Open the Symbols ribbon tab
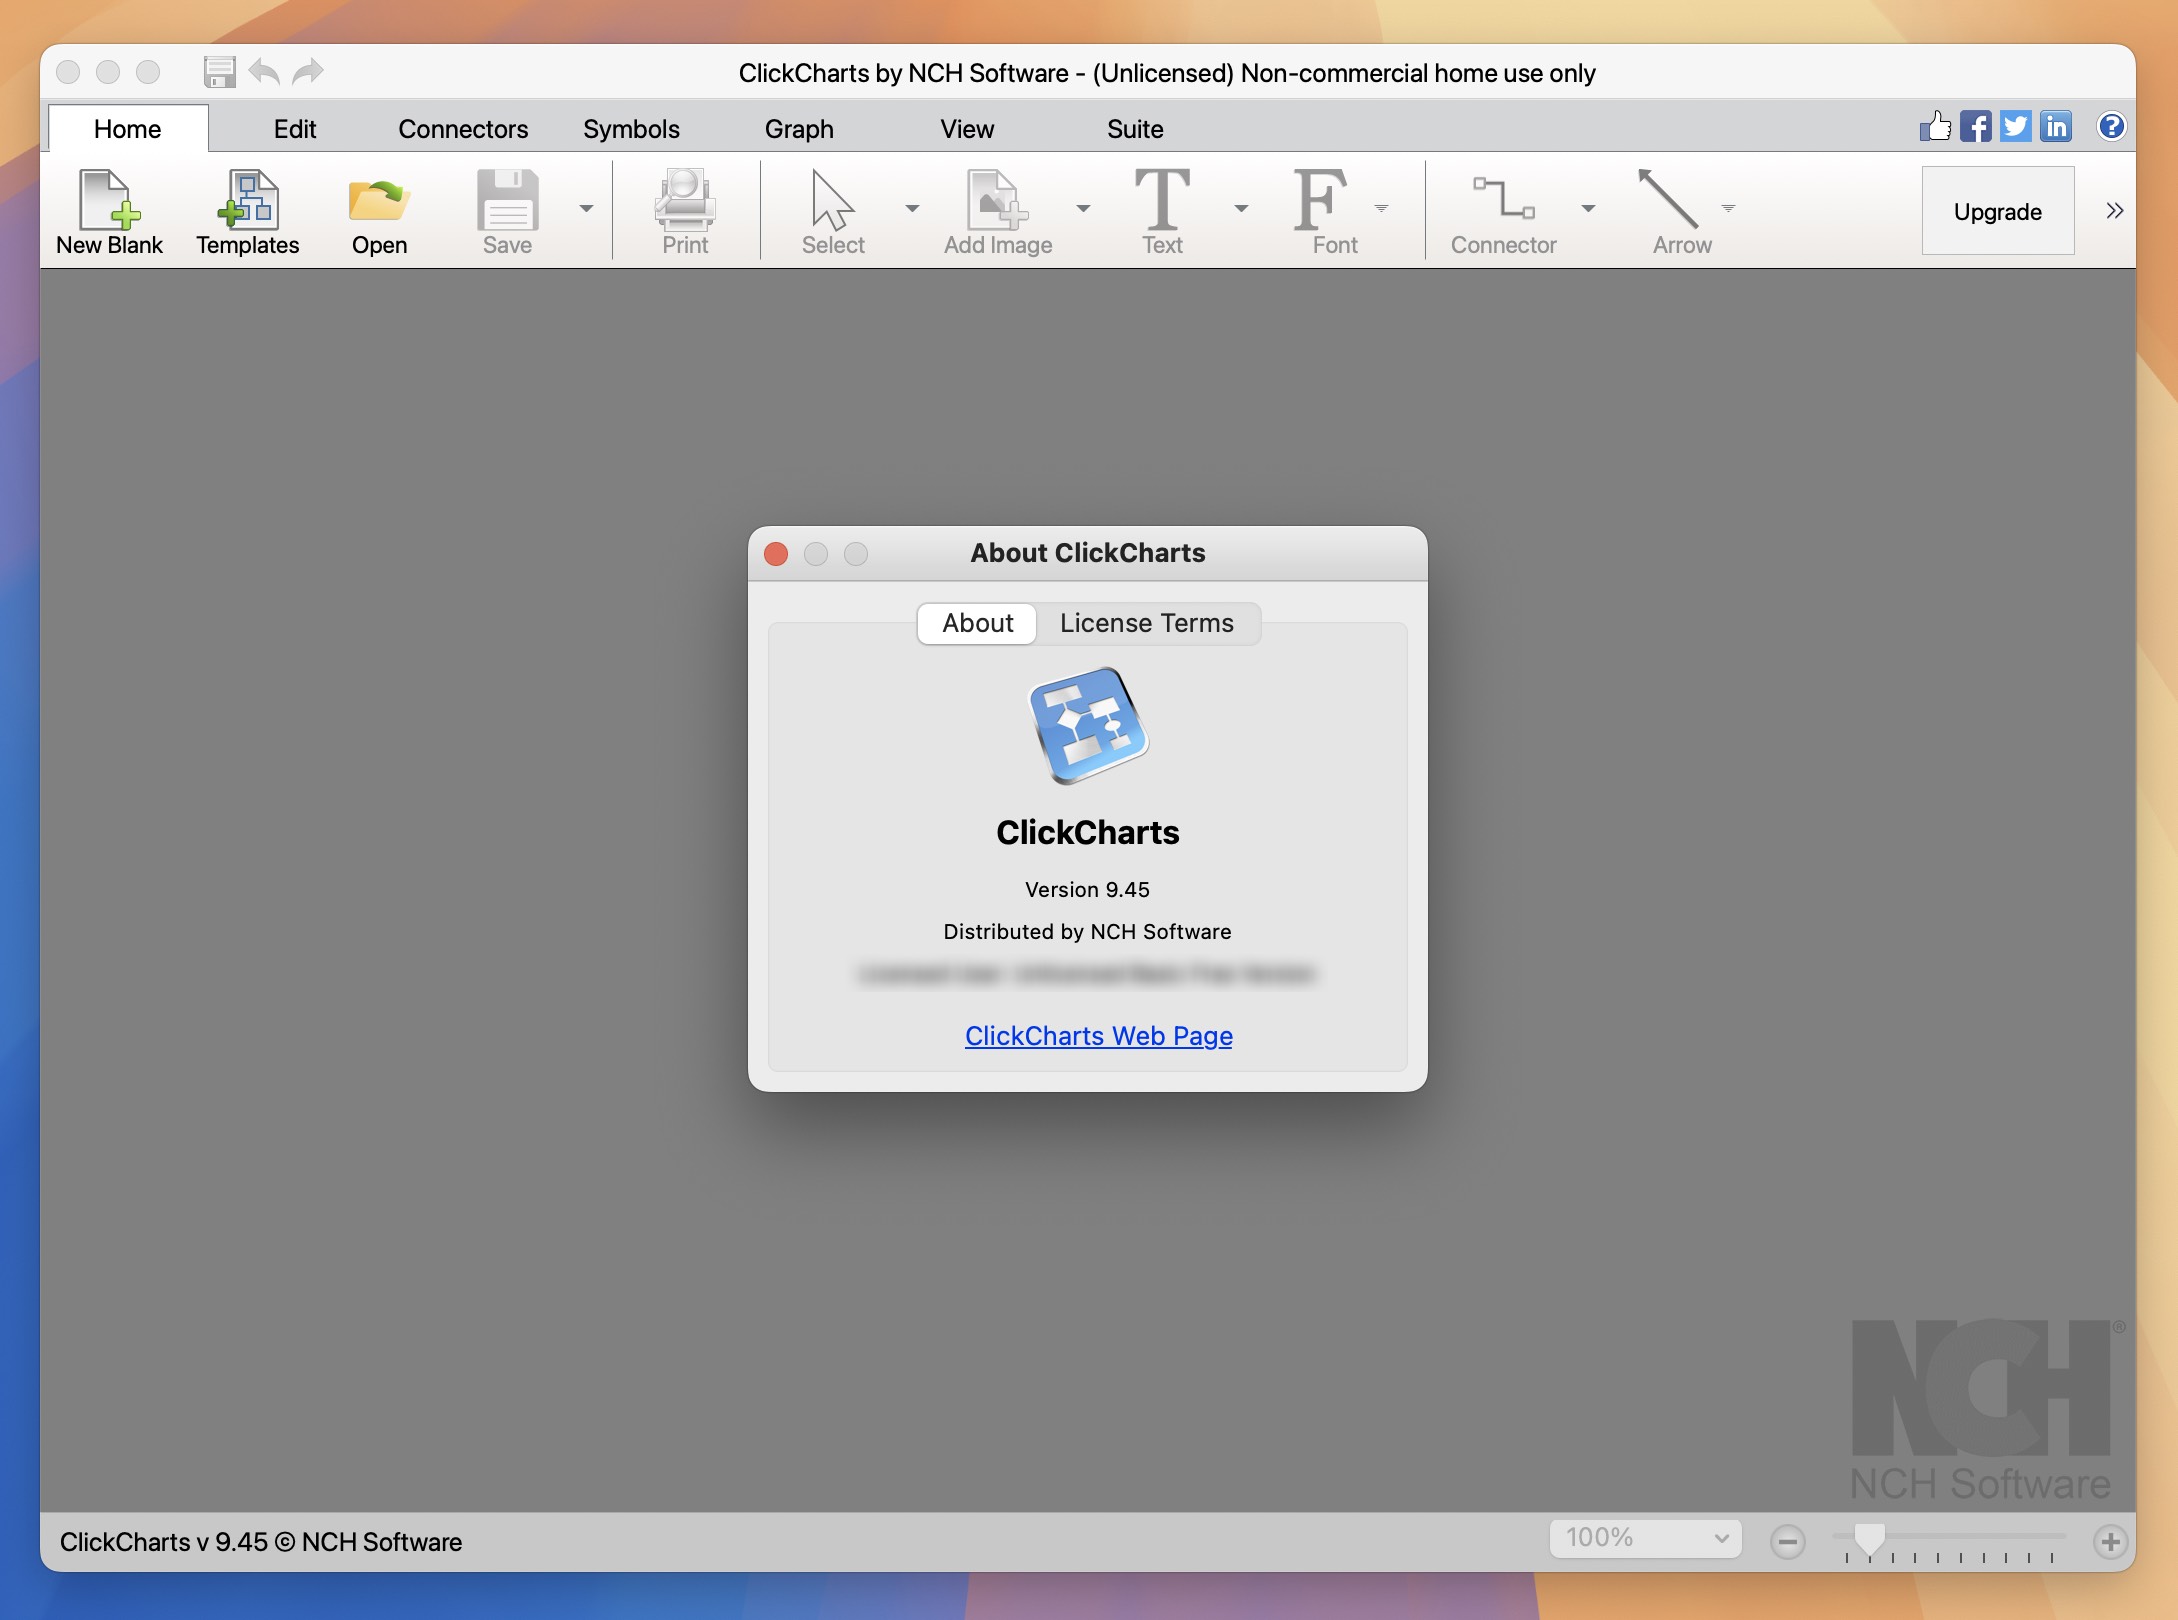 [x=631, y=129]
